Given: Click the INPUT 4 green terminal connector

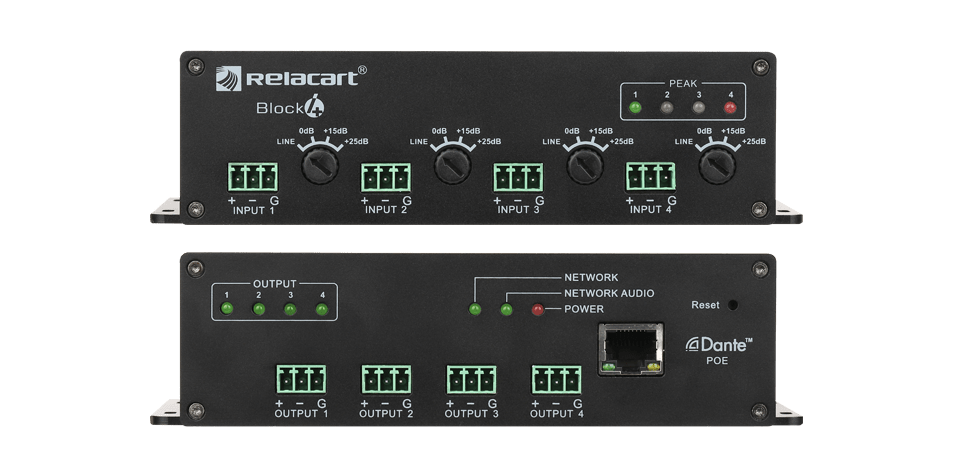Looking at the screenshot, I should (x=651, y=177).
